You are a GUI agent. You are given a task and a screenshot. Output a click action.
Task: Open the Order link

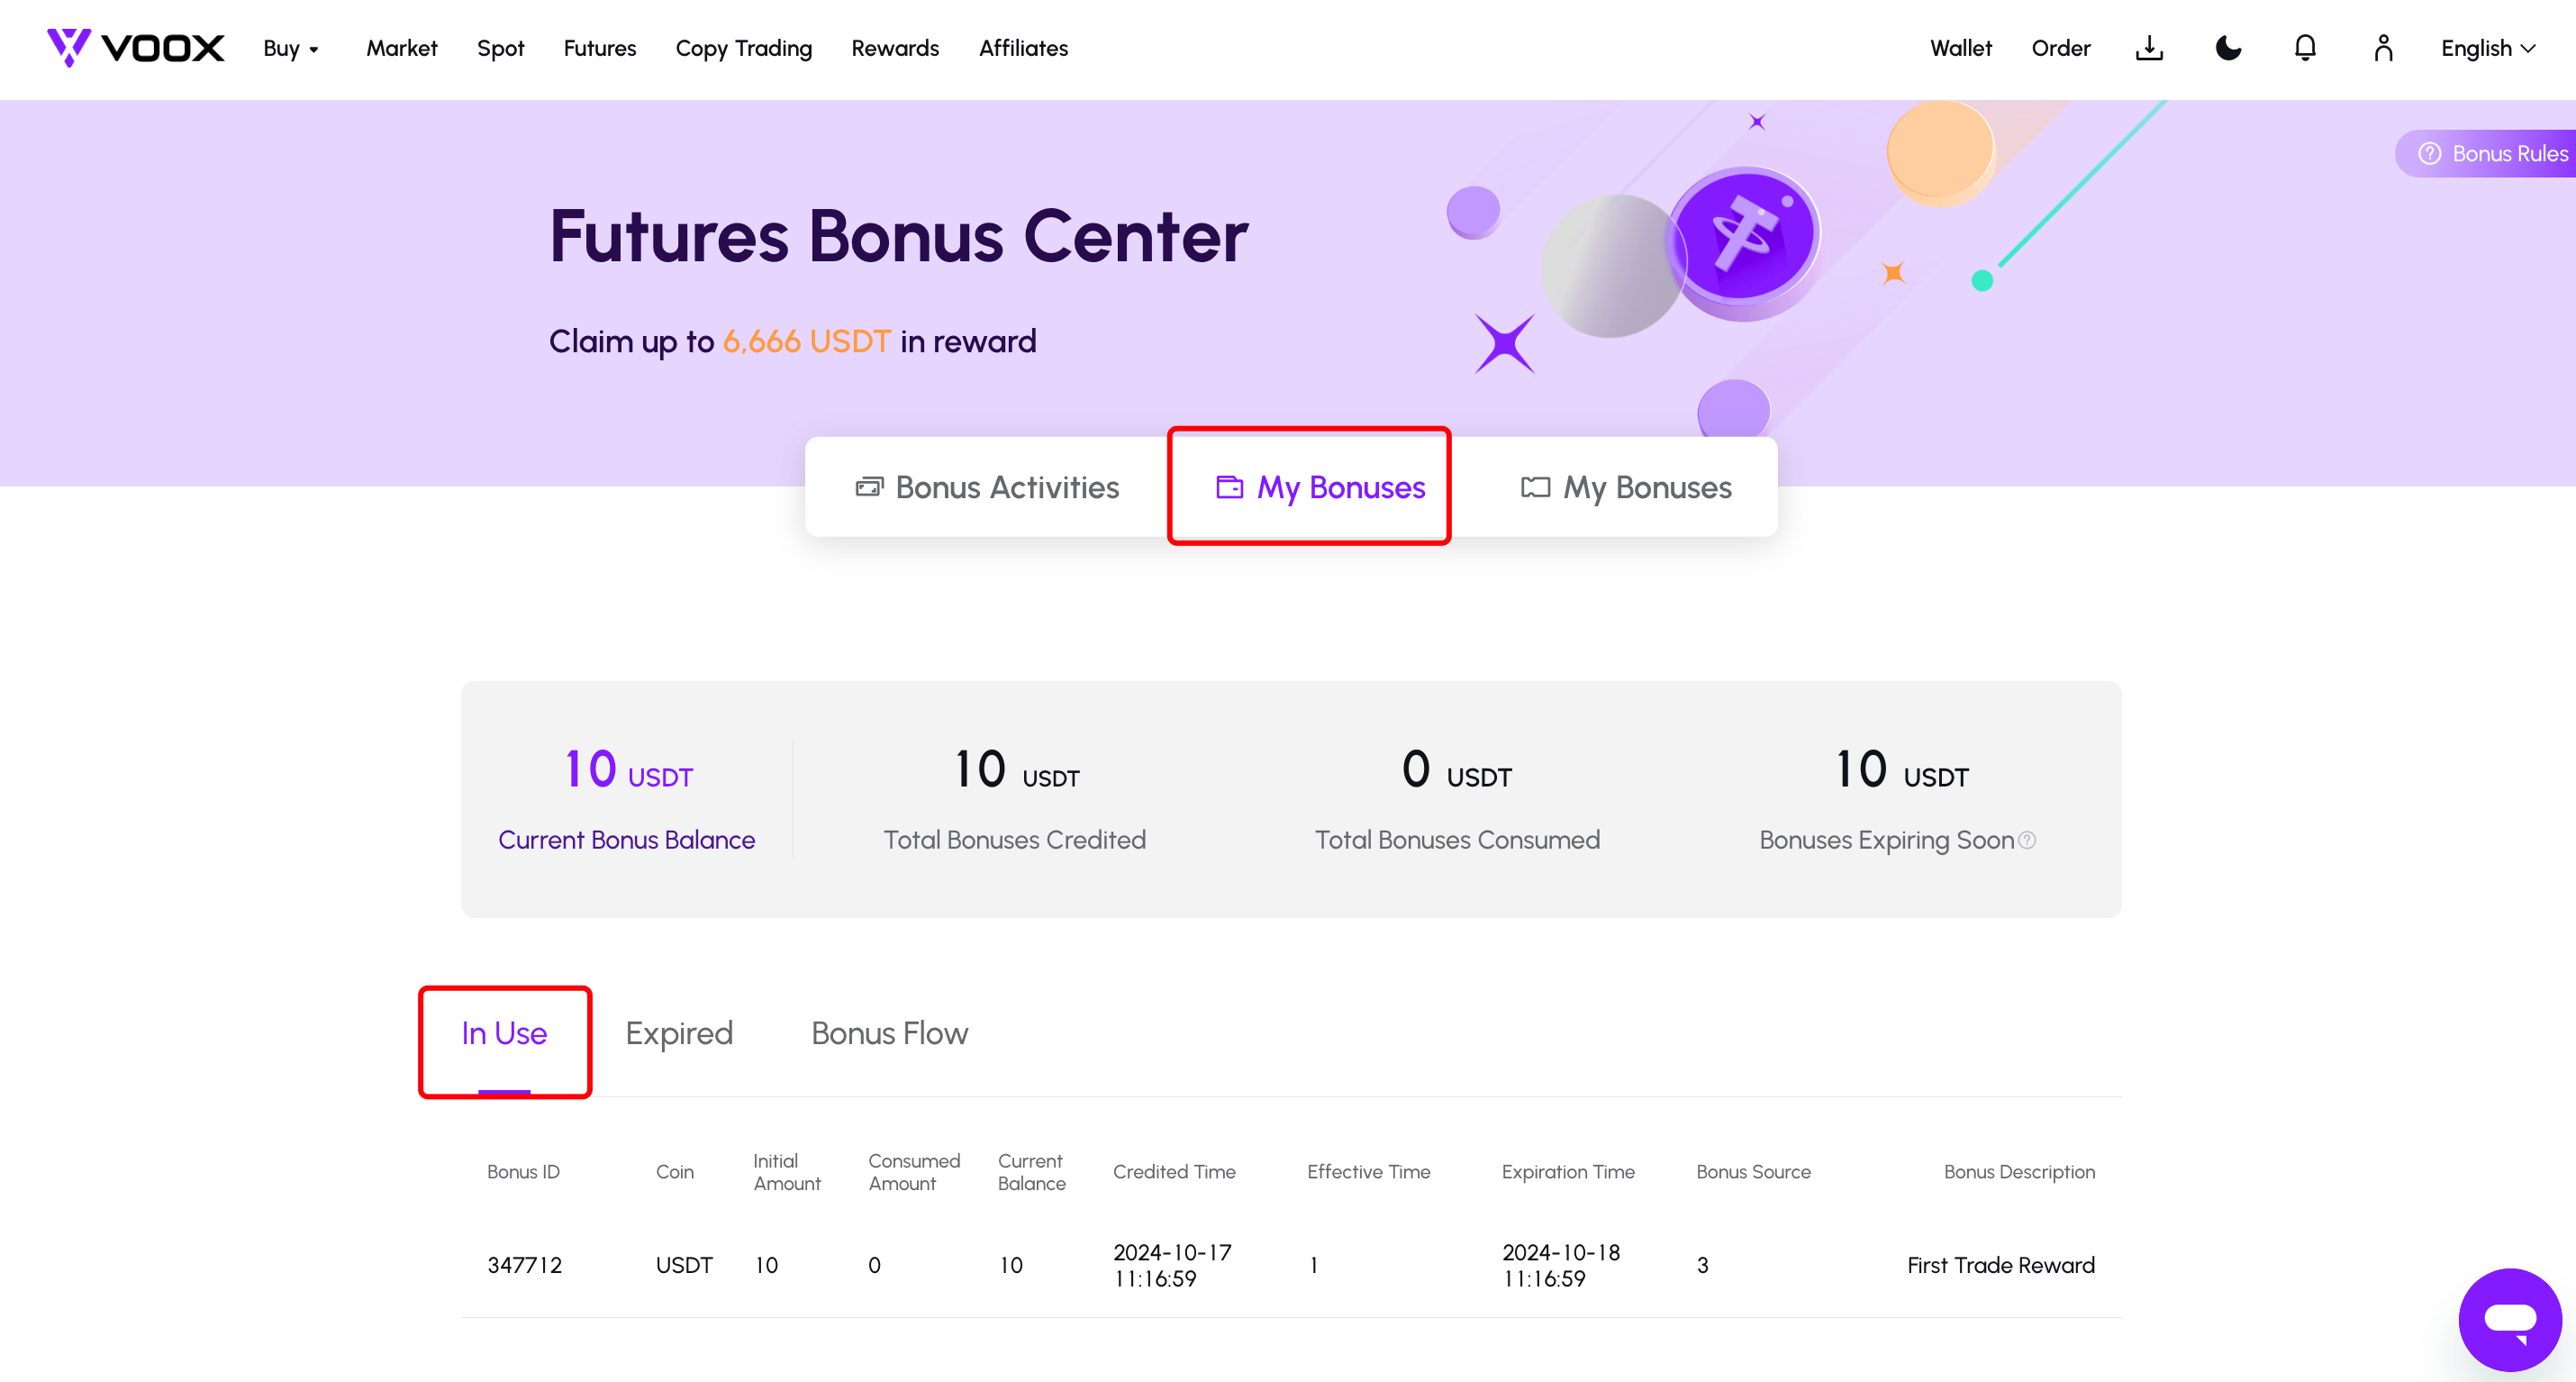(2060, 48)
